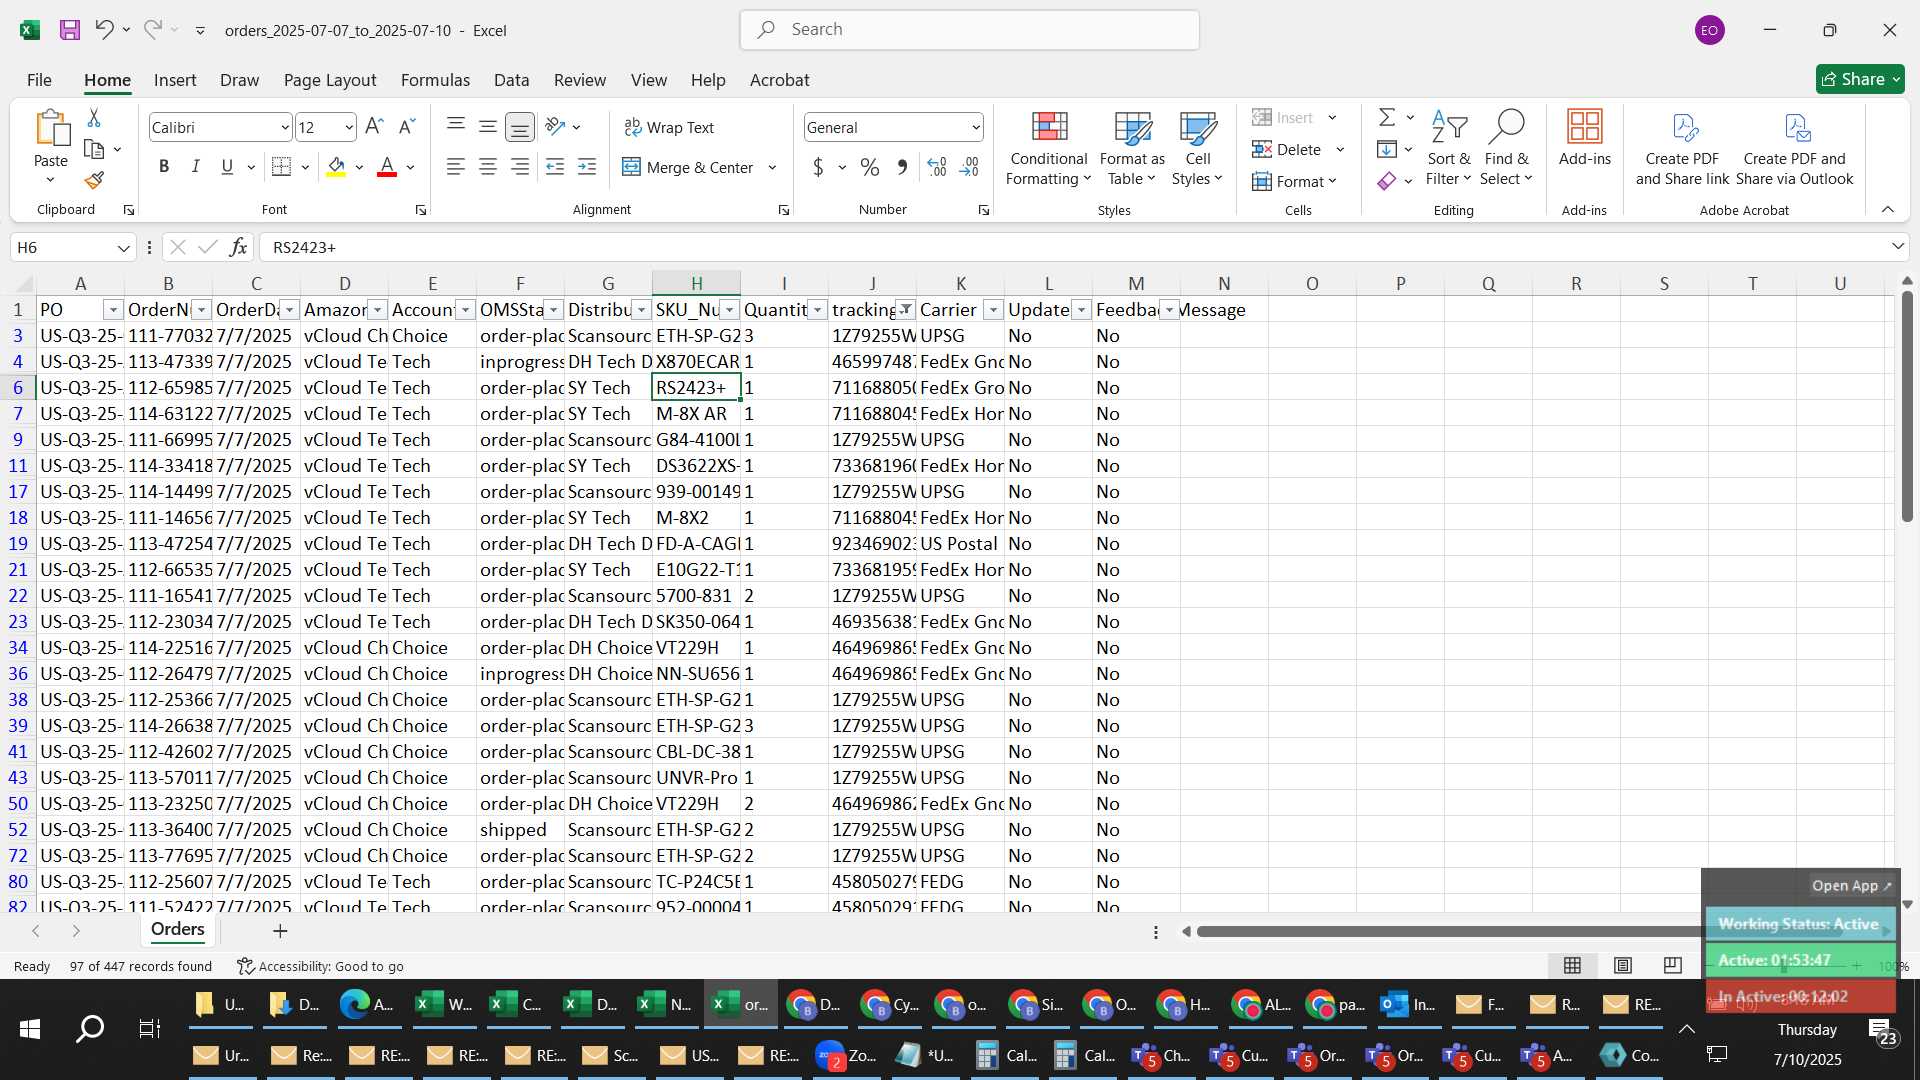Open filter dropdown on tracking column
The height and width of the screenshot is (1080, 1920).
[x=905, y=310]
